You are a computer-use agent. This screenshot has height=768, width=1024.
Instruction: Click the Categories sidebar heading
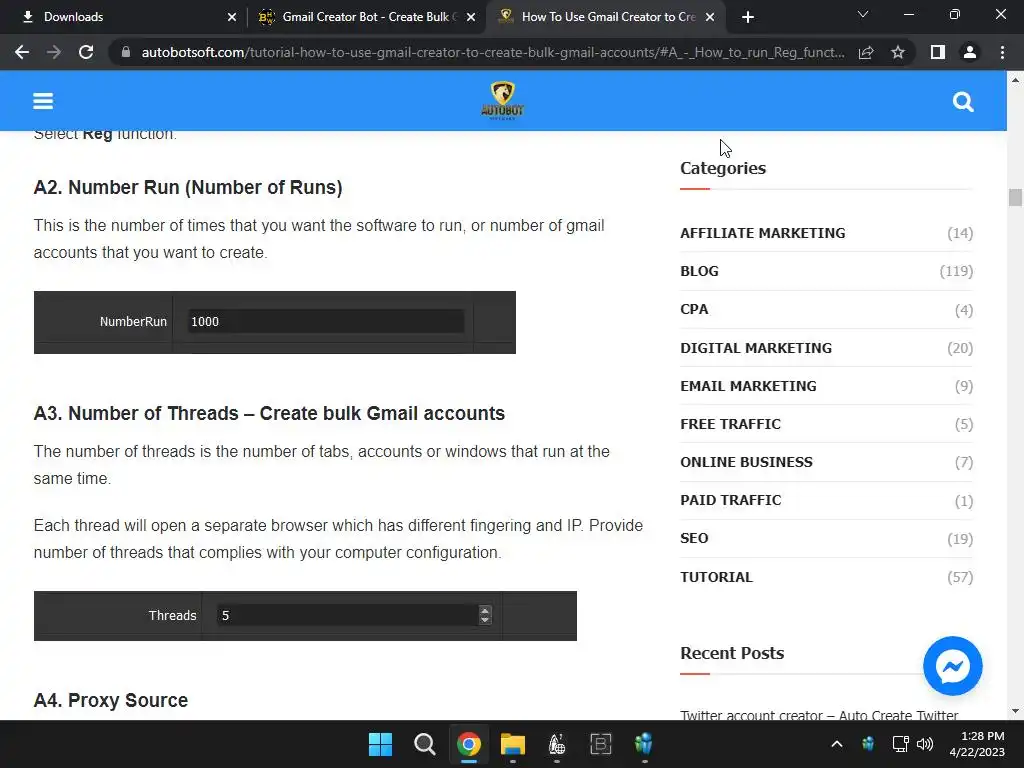[x=722, y=168]
